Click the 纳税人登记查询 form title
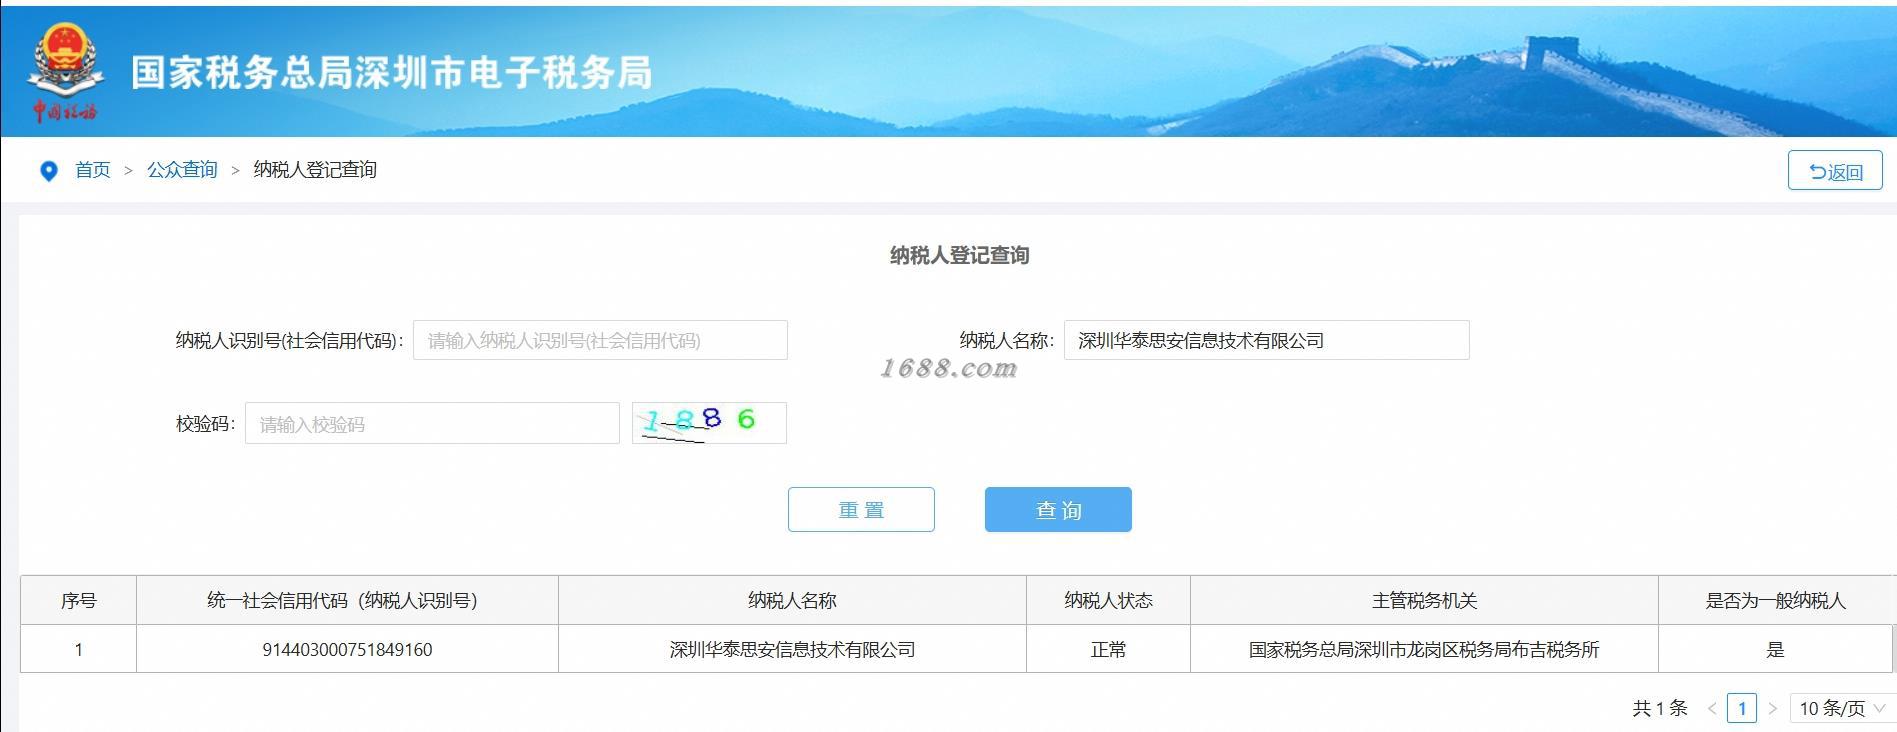Screen dimensions: 1897x732 [959, 255]
